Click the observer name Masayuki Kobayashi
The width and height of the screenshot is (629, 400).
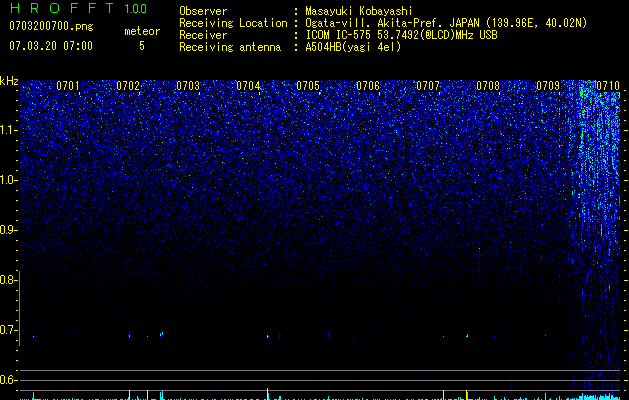pos(359,11)
